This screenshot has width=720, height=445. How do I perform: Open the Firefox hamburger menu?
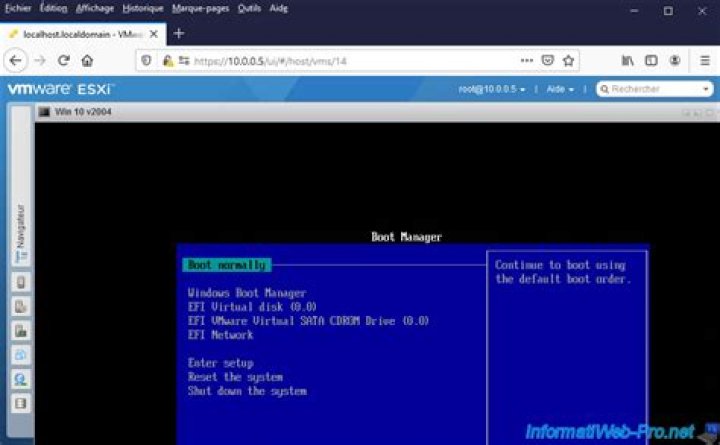(705, 61)
